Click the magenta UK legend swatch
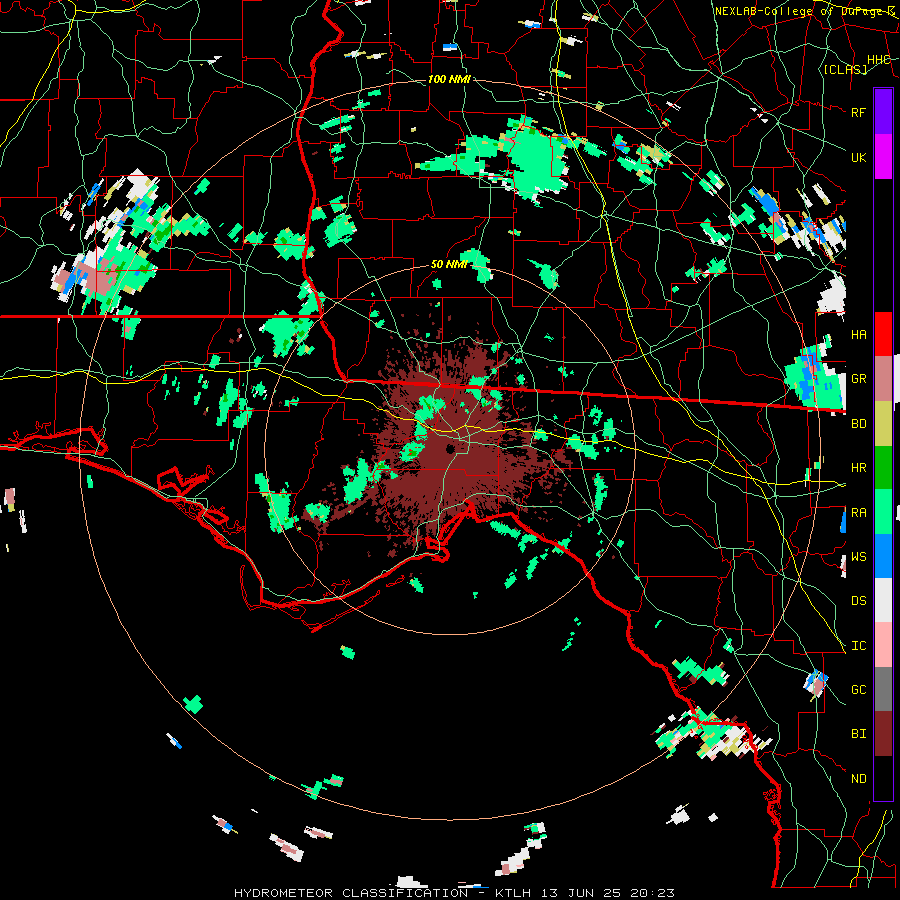 [x=883, y=157]
